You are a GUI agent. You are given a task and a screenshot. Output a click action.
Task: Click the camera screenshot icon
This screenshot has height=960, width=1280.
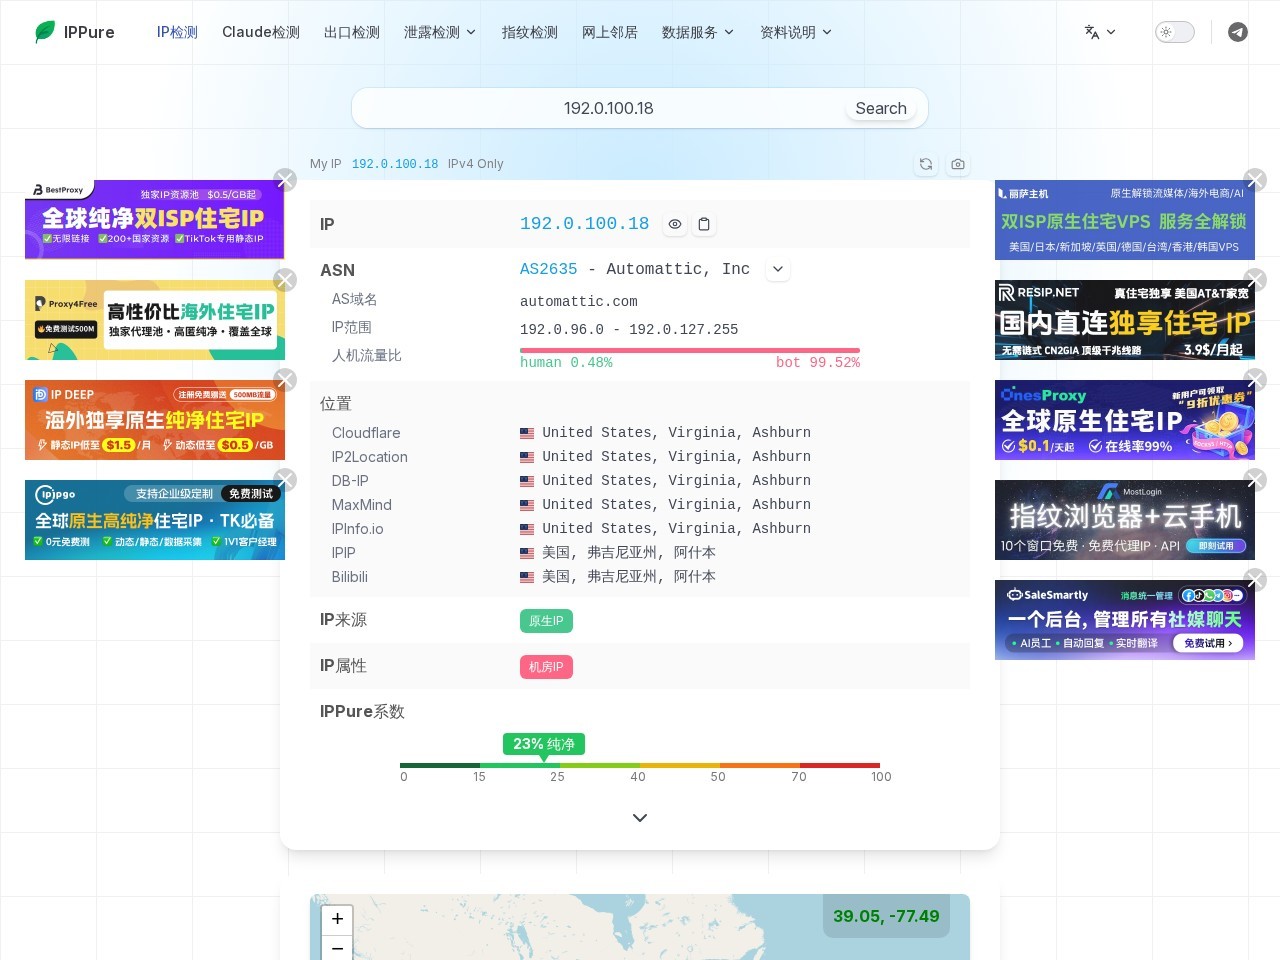click(x=958, y=164)
